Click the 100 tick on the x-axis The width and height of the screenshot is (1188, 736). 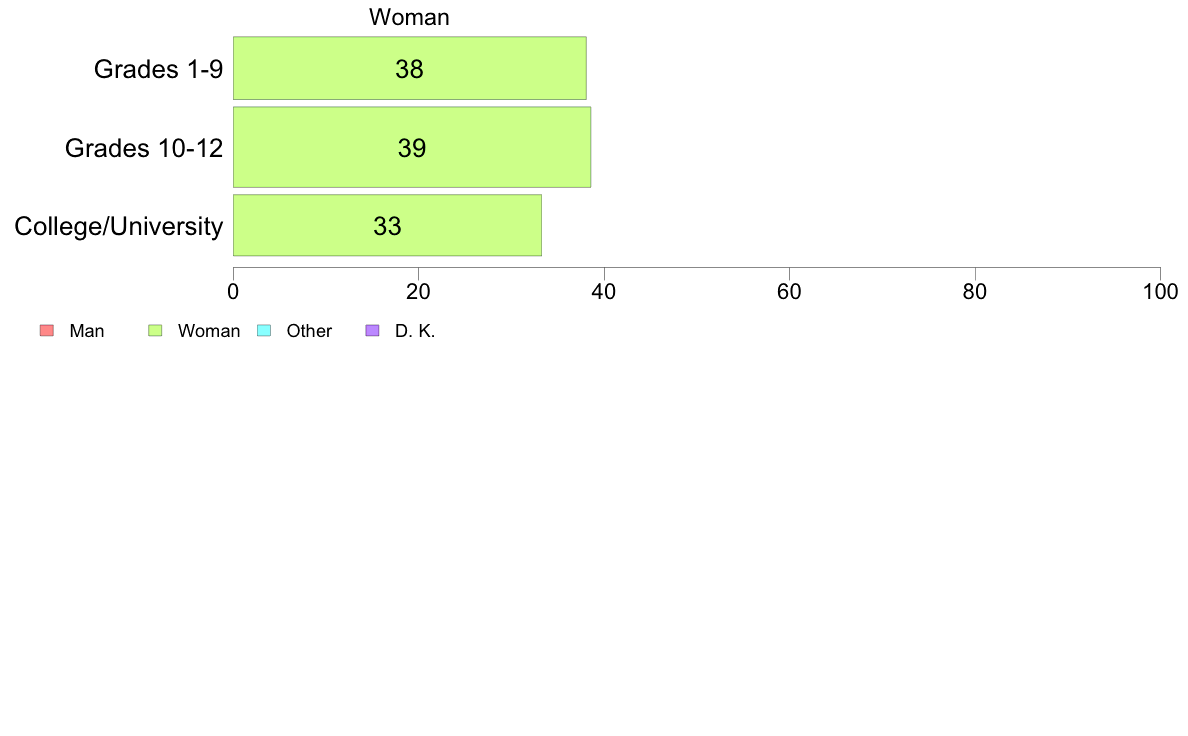[1161, 292]
